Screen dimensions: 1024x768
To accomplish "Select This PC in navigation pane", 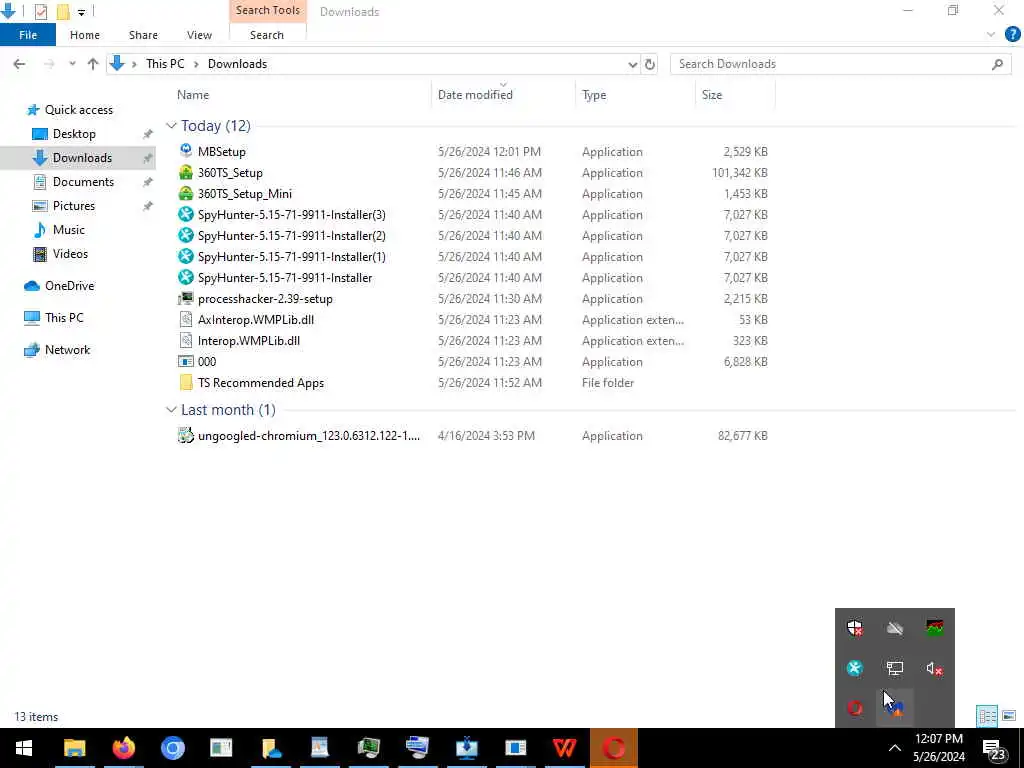I will [64, 318].
